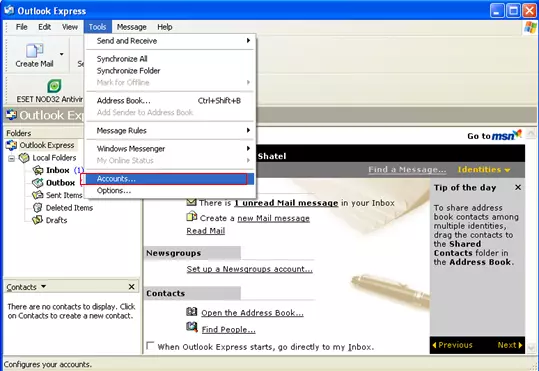
Task: Select the Outbox folder icon
Action: 38,183
